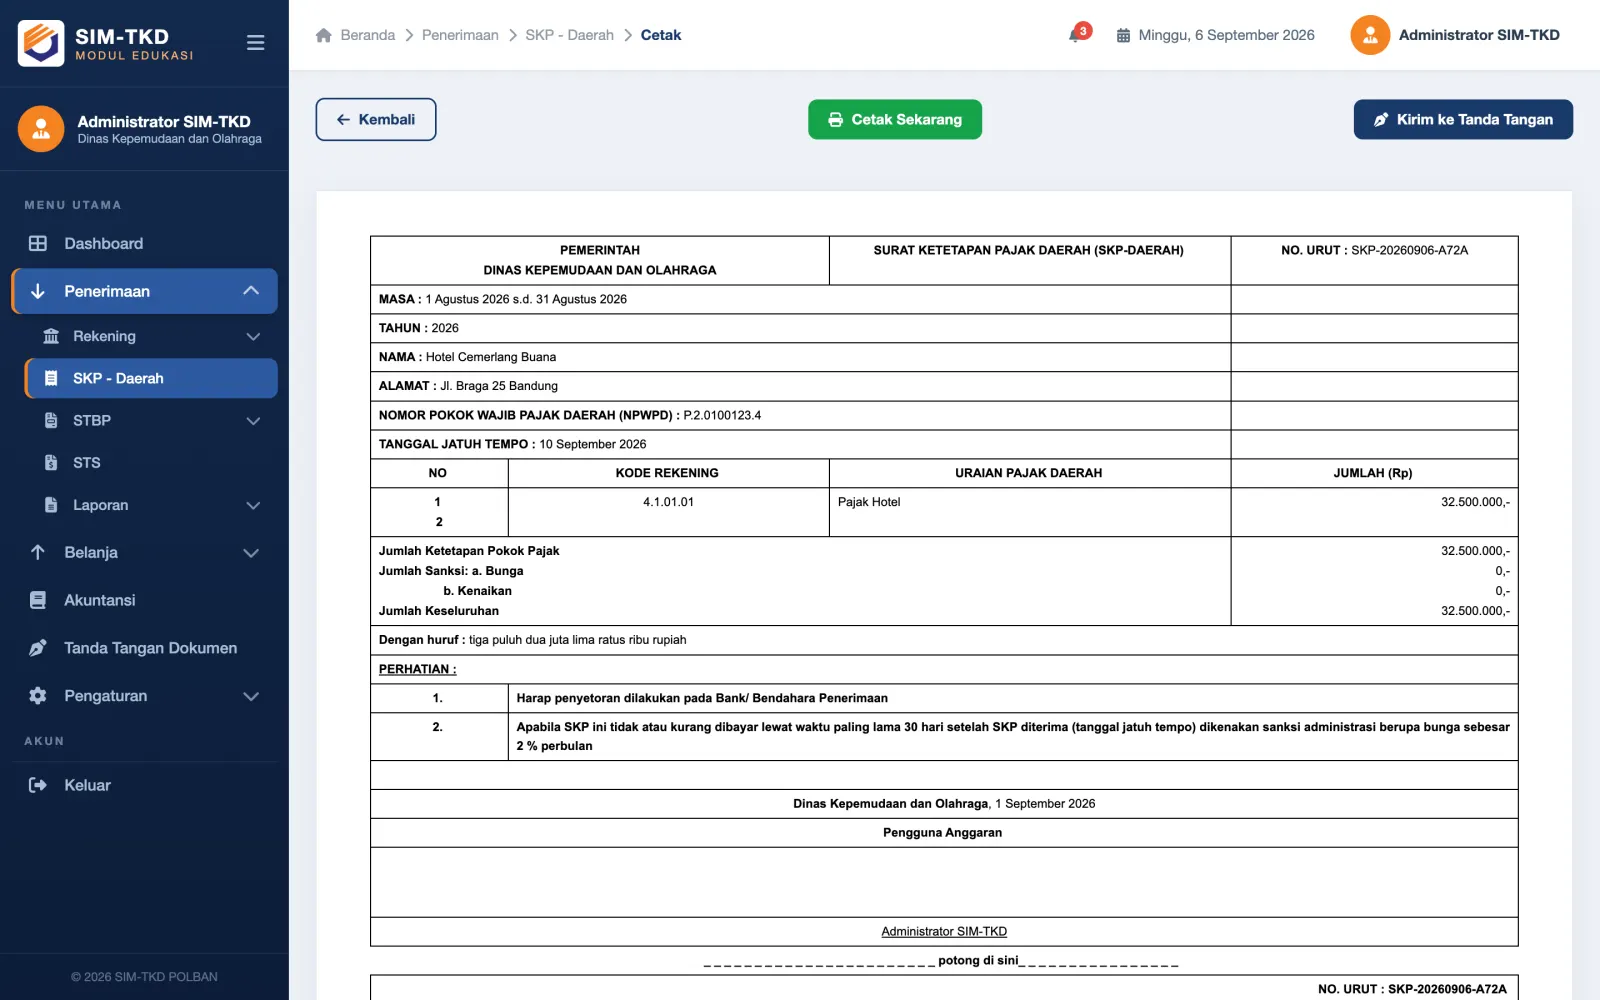Image resolution: width=1600 pixels, height=1000 pixels.
Task: Open notifications bell with badge 3
Action: [1078, 33]
